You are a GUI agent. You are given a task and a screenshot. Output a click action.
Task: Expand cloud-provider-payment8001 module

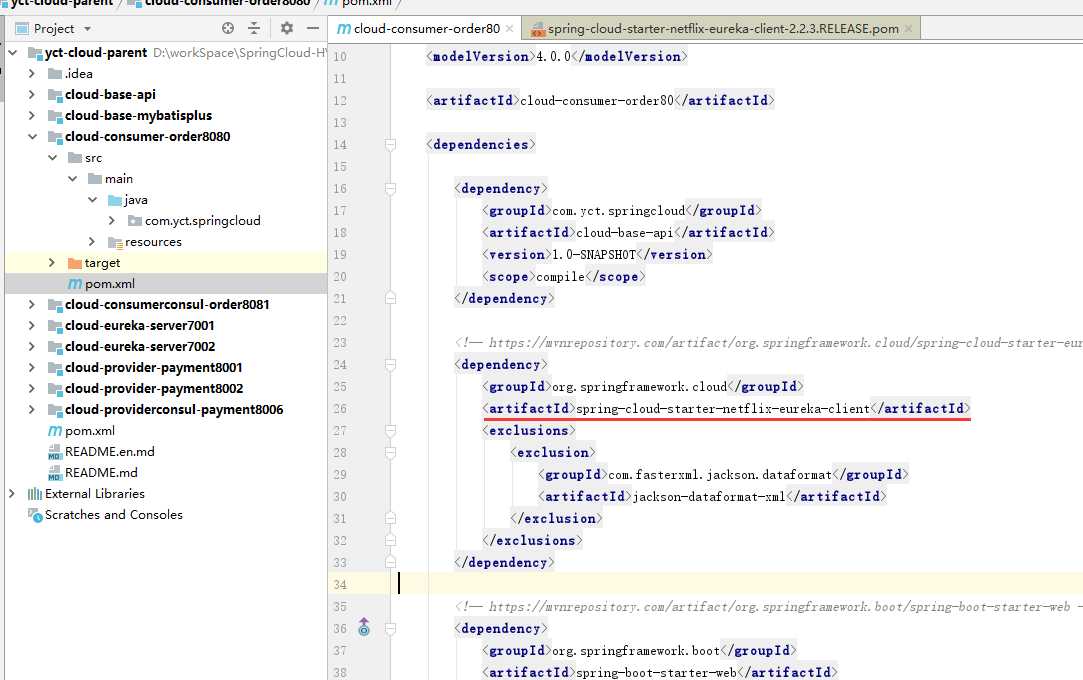tap(32, 367)
